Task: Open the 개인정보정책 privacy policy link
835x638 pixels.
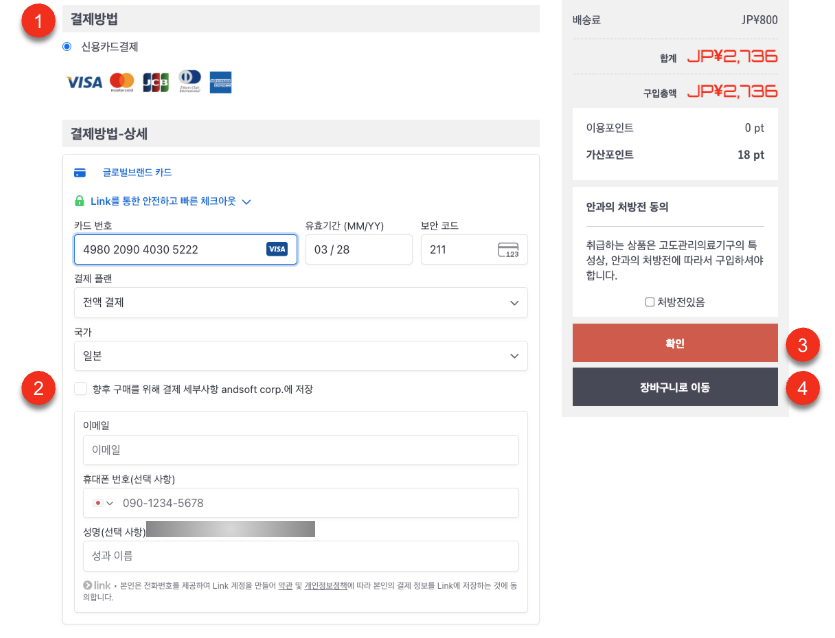Action: (323, 585)
